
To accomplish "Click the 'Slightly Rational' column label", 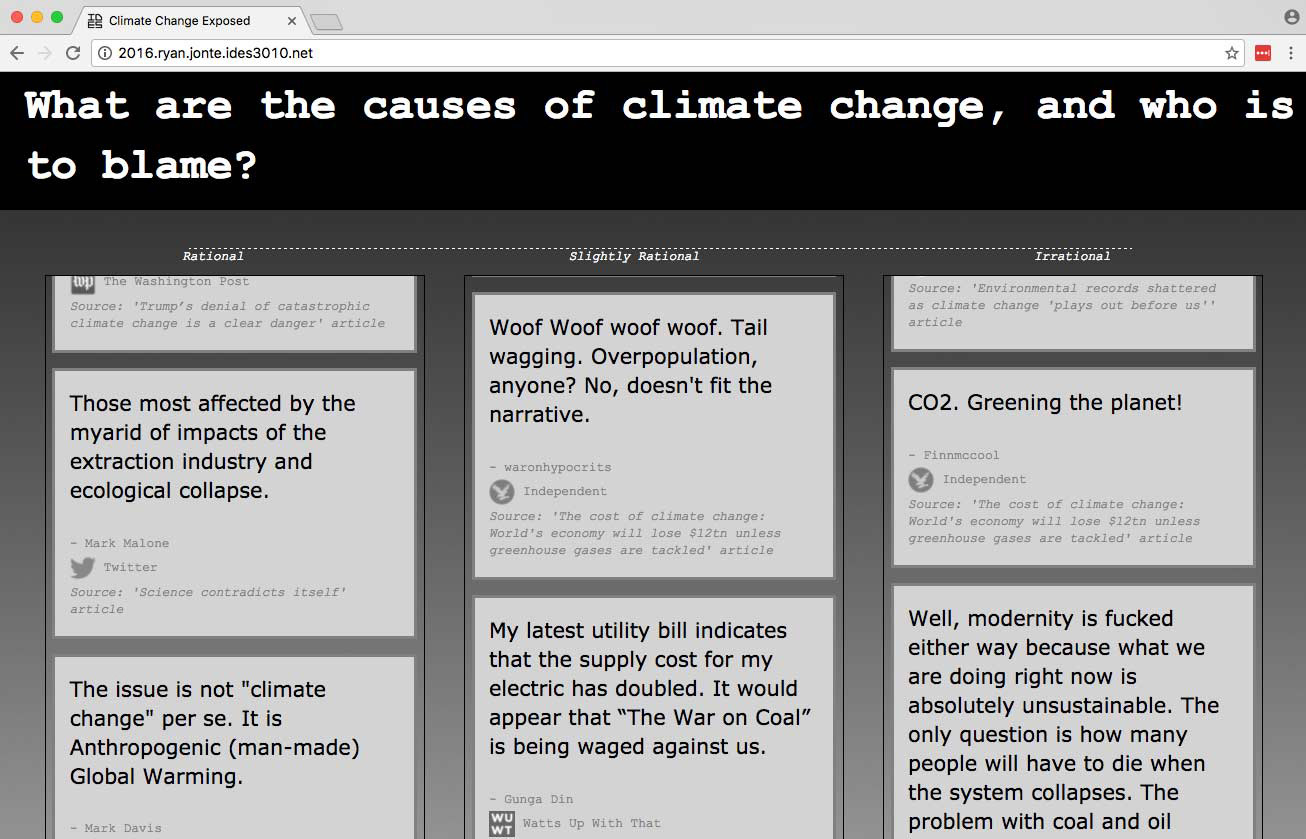I will [x=634, y=256].
